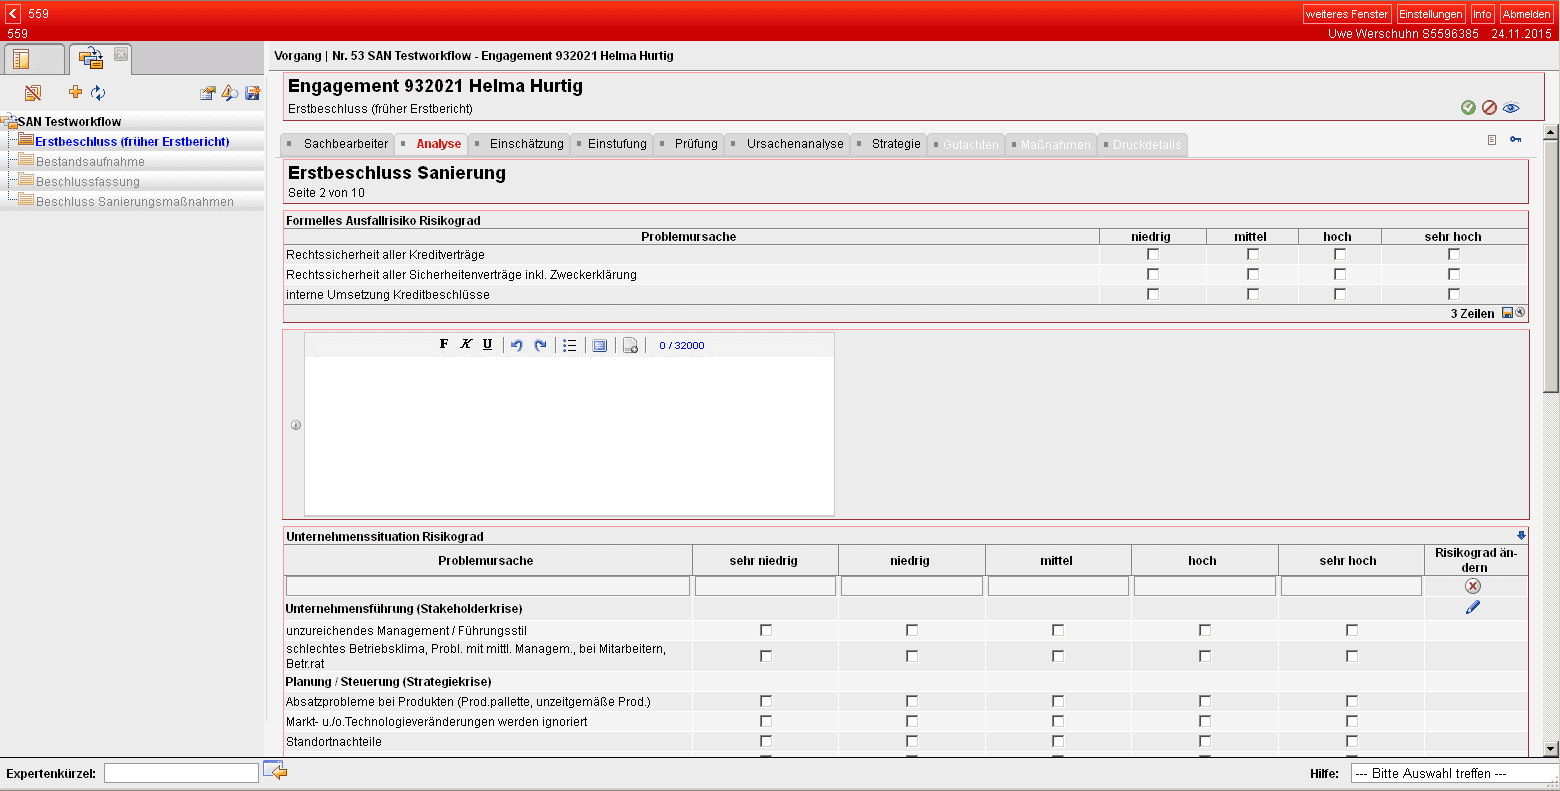Switch to the Prüfung tab
The image size is (1560, 791).
click(689, 144)
